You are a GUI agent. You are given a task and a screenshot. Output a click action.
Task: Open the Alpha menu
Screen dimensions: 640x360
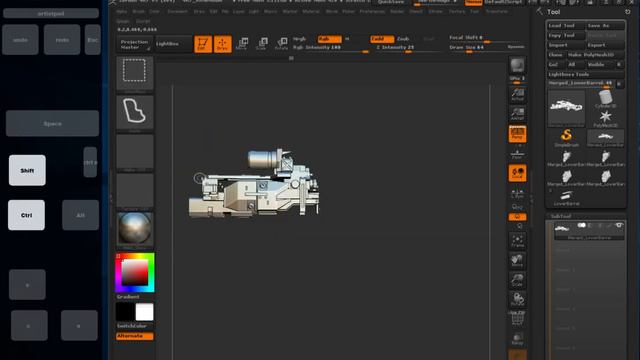point(121,12)
